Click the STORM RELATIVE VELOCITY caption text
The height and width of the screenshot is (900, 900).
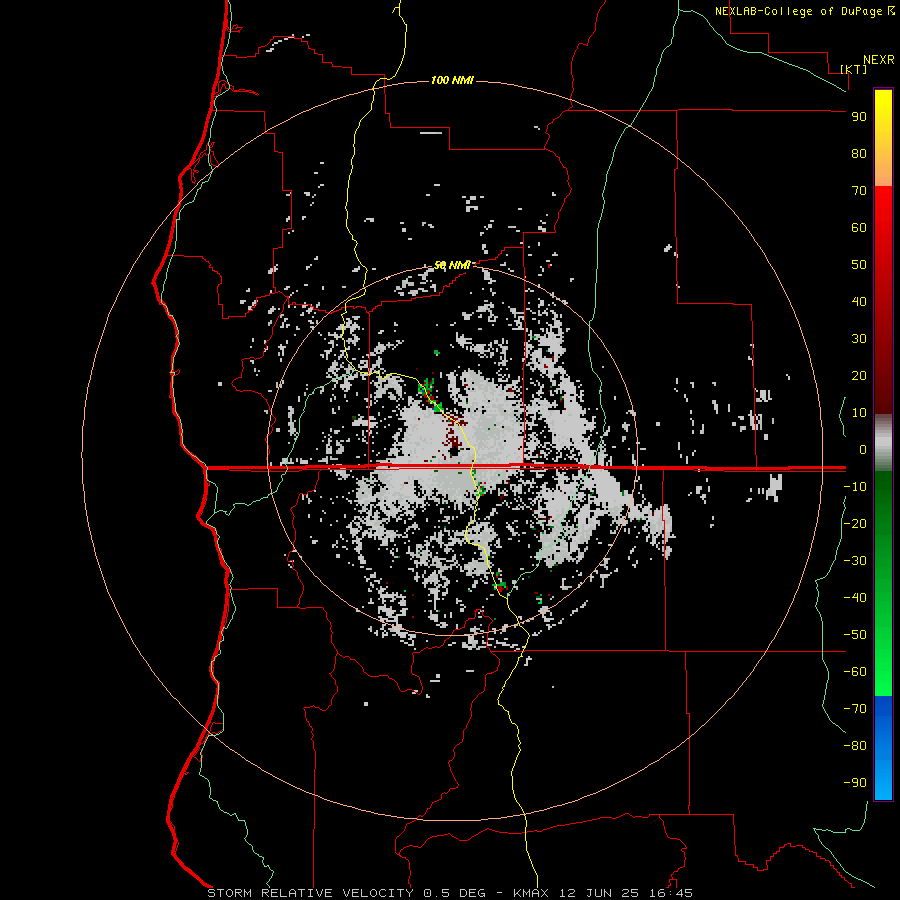click(310, 893)
